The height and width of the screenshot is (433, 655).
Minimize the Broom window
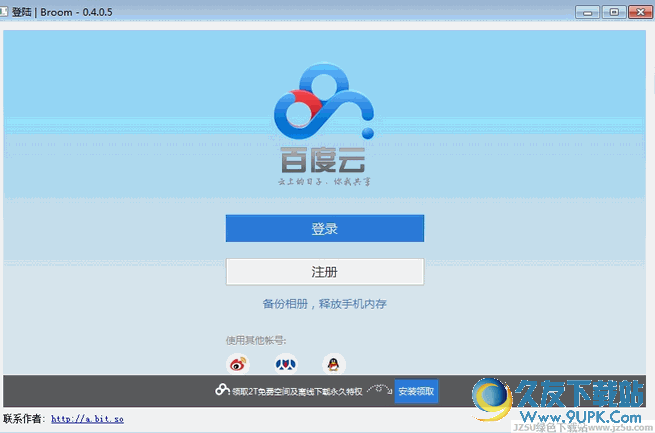tap(587, 13)
